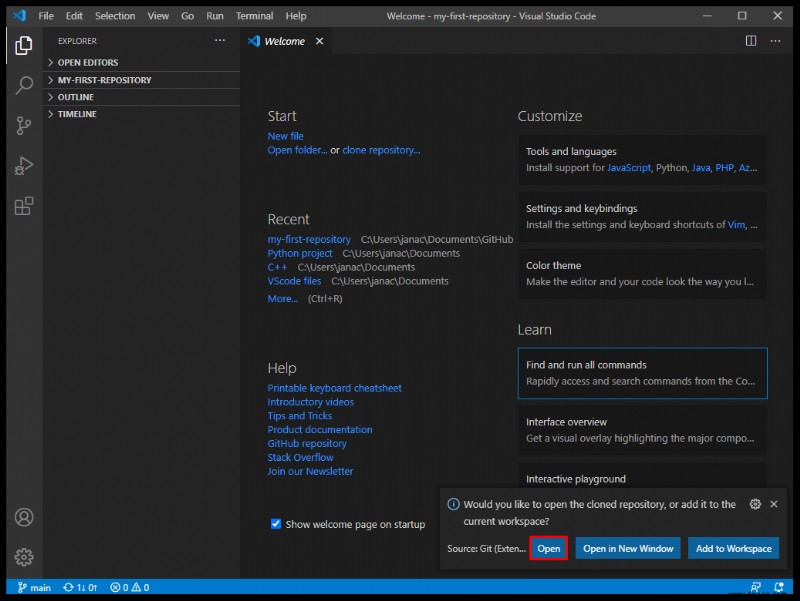The width and height of the screenshot is (800, 601).
Task: Expand the MY-FIRST-REPOSITORY folder section
Action: pyautogui.click(x=141, y=80)
